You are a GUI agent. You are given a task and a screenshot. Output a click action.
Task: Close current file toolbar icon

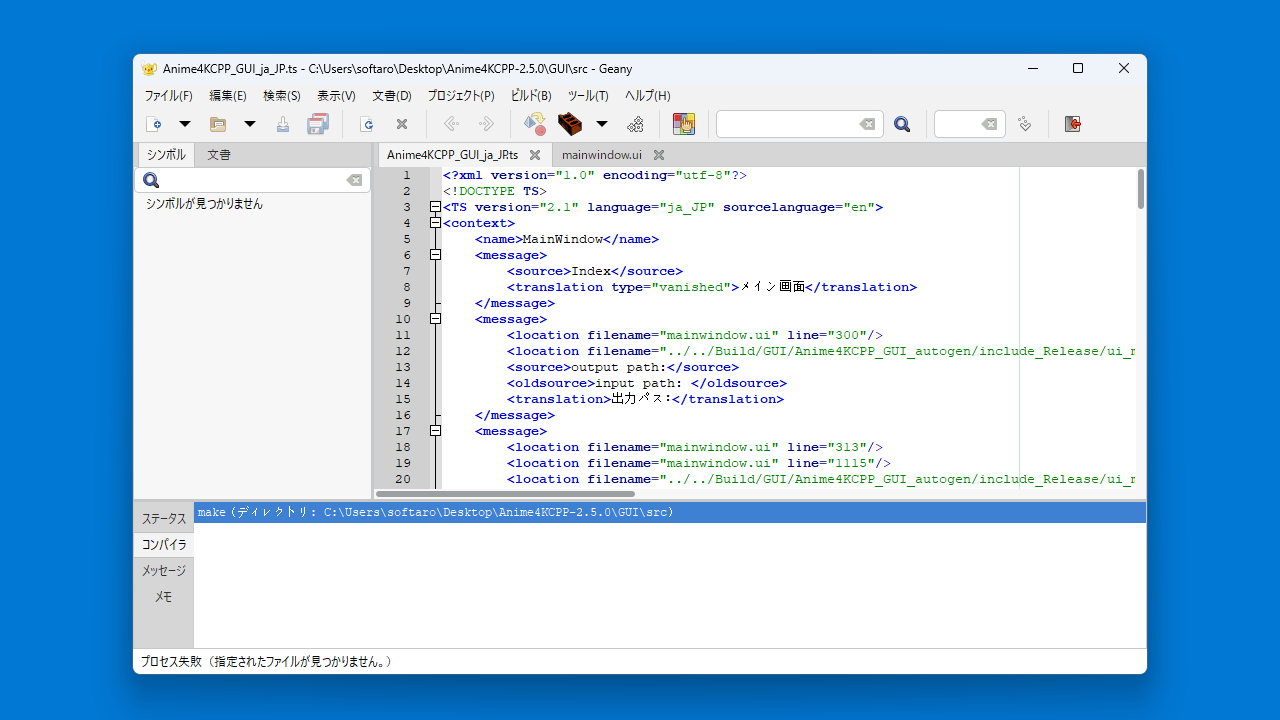(x=402, y=124)
